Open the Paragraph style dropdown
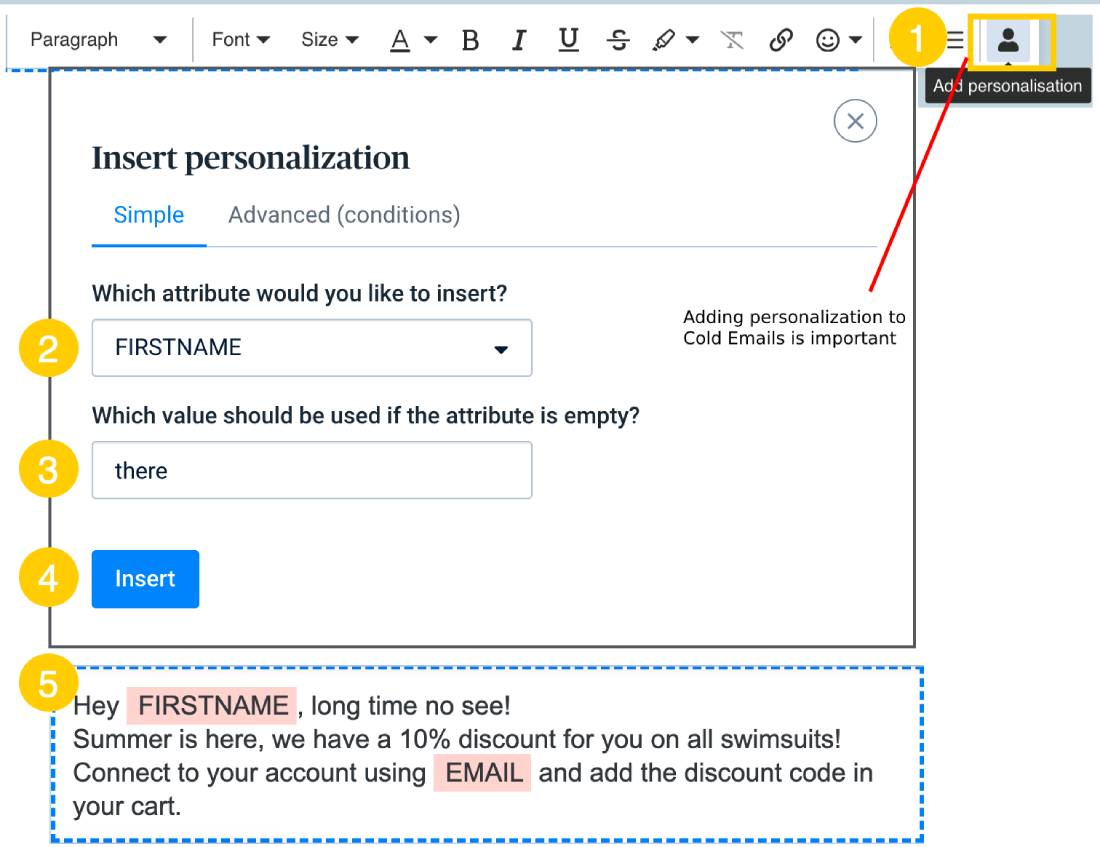This screenshot has height=847, width=1100. coord(99,40)
